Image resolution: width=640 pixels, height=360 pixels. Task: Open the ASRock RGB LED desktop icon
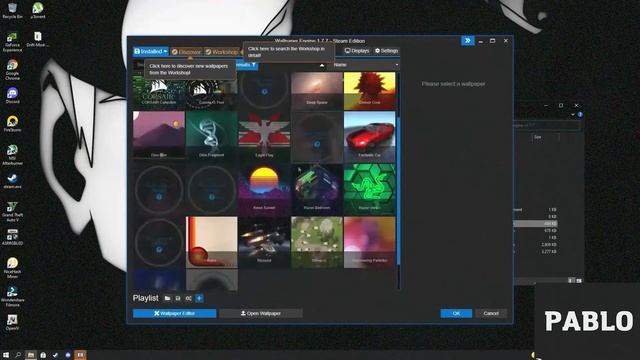[x=12, y=237]
